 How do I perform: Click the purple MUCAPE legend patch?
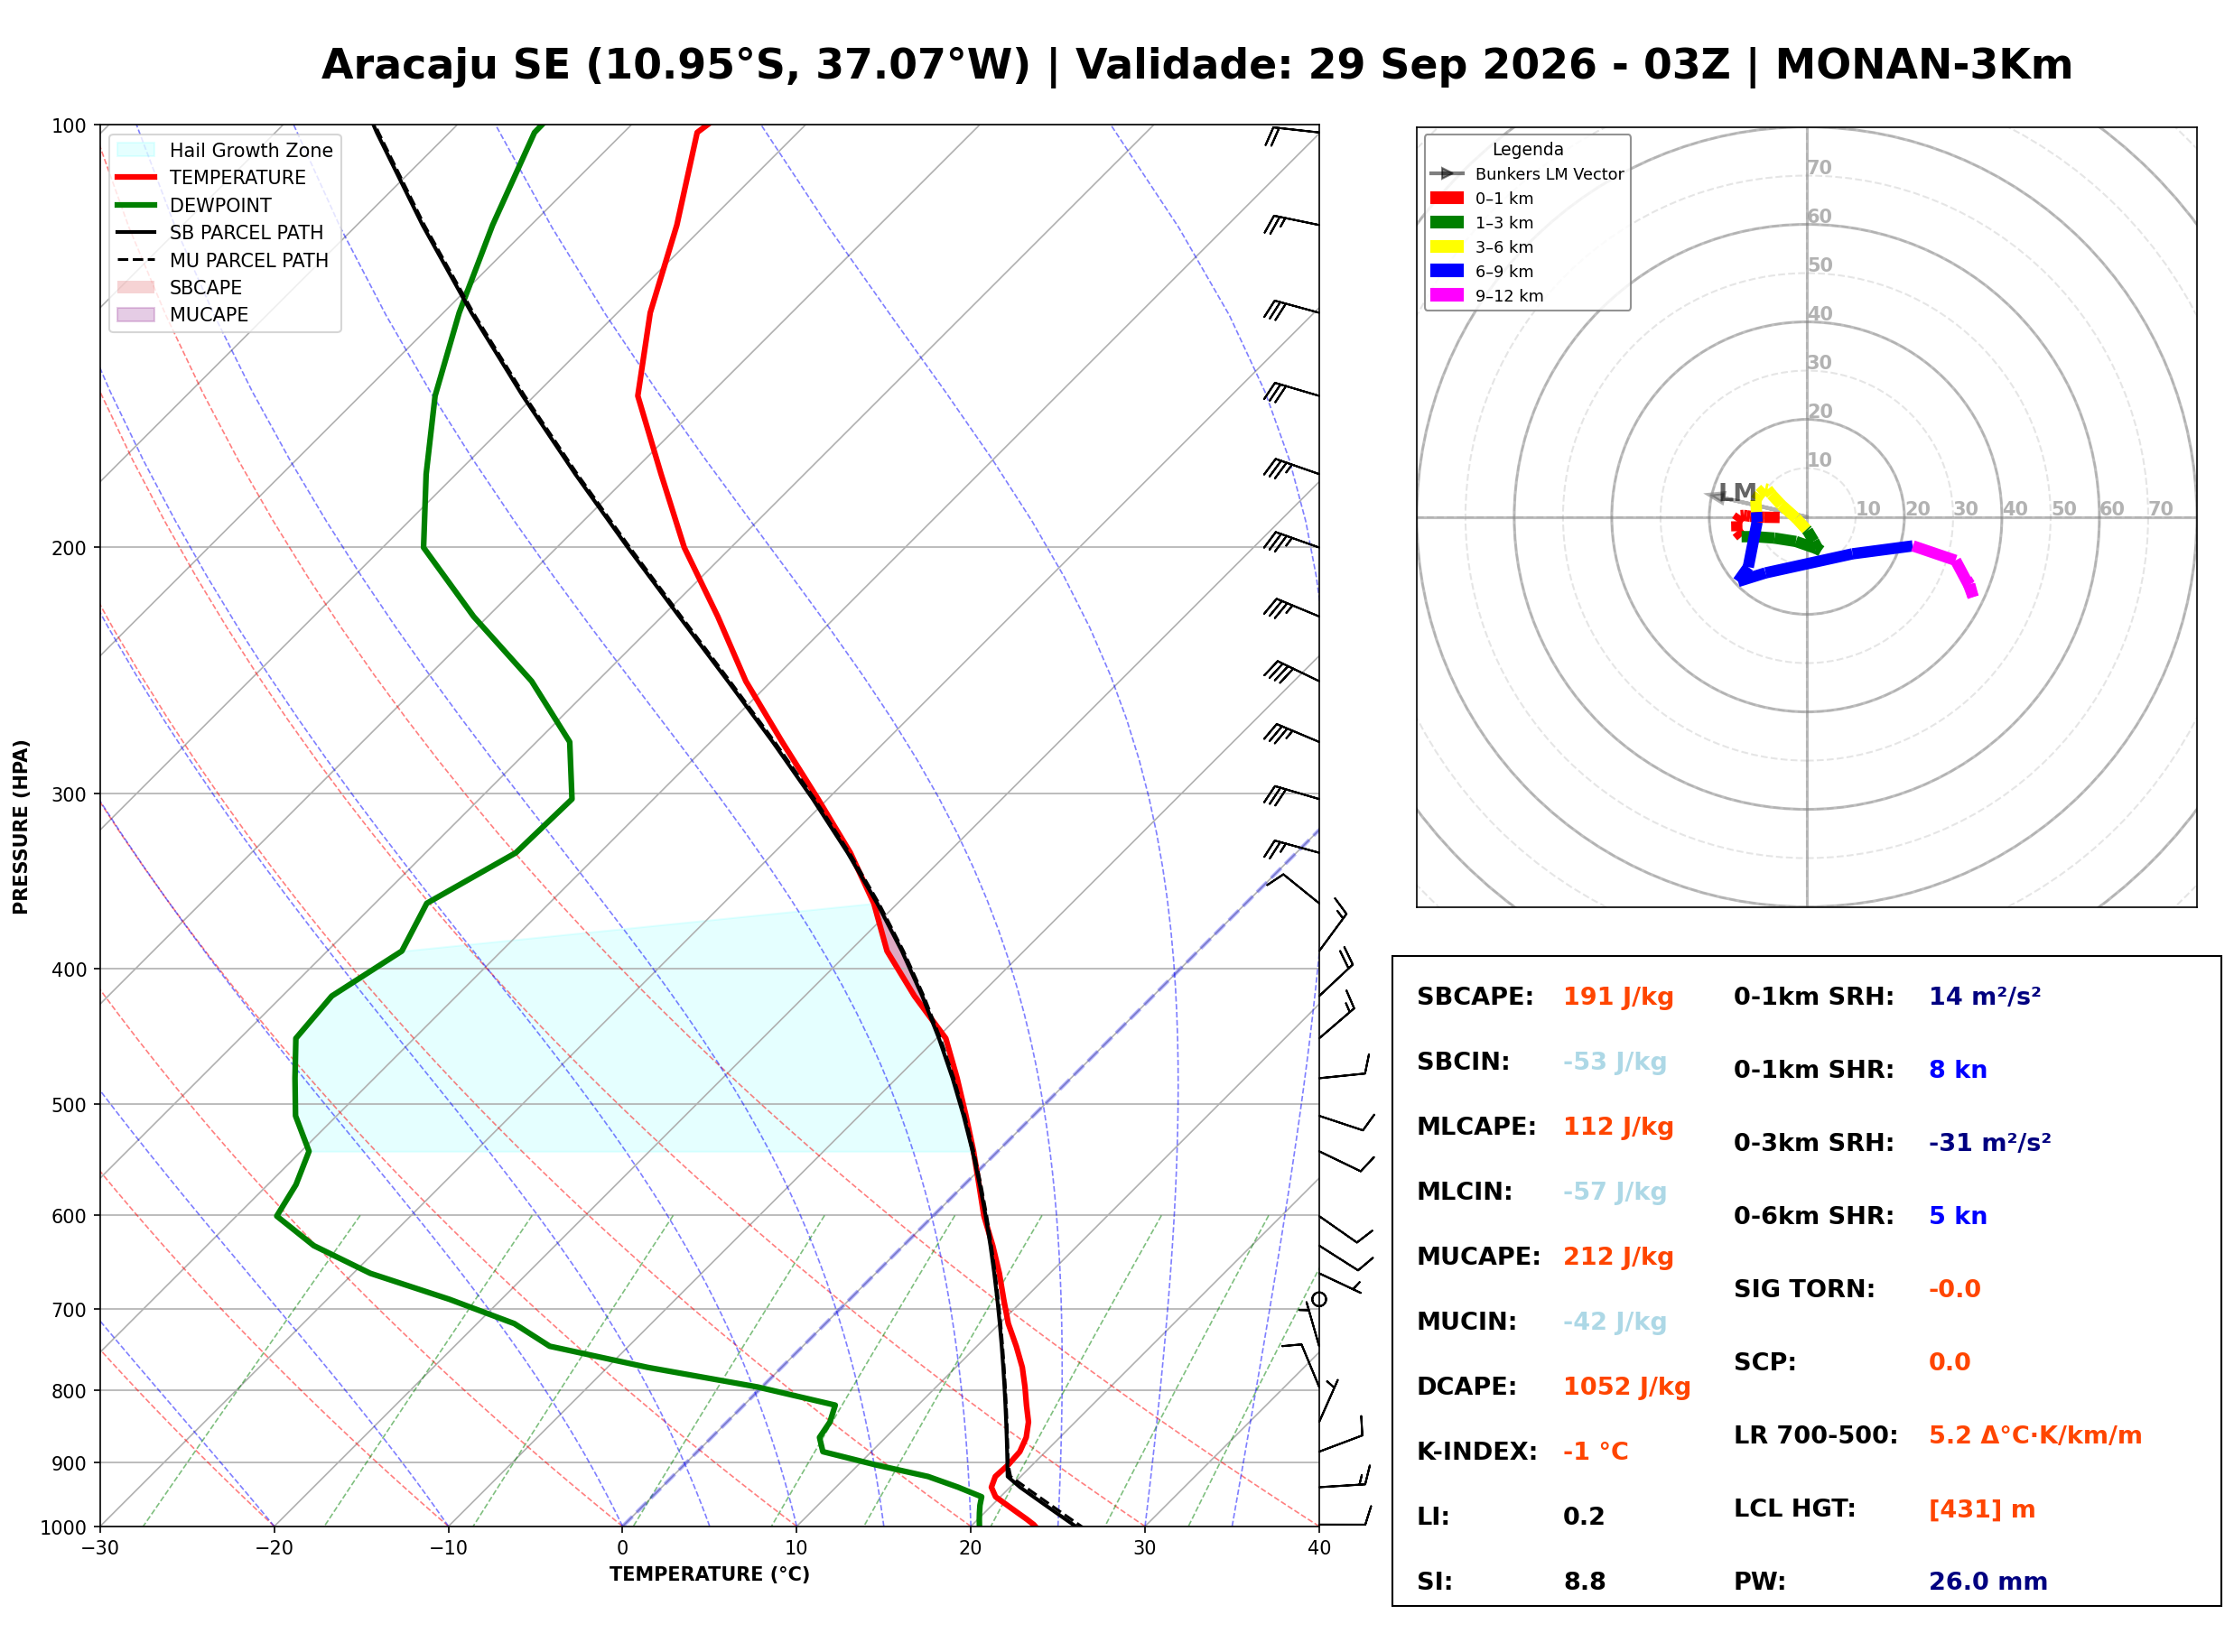136,314
